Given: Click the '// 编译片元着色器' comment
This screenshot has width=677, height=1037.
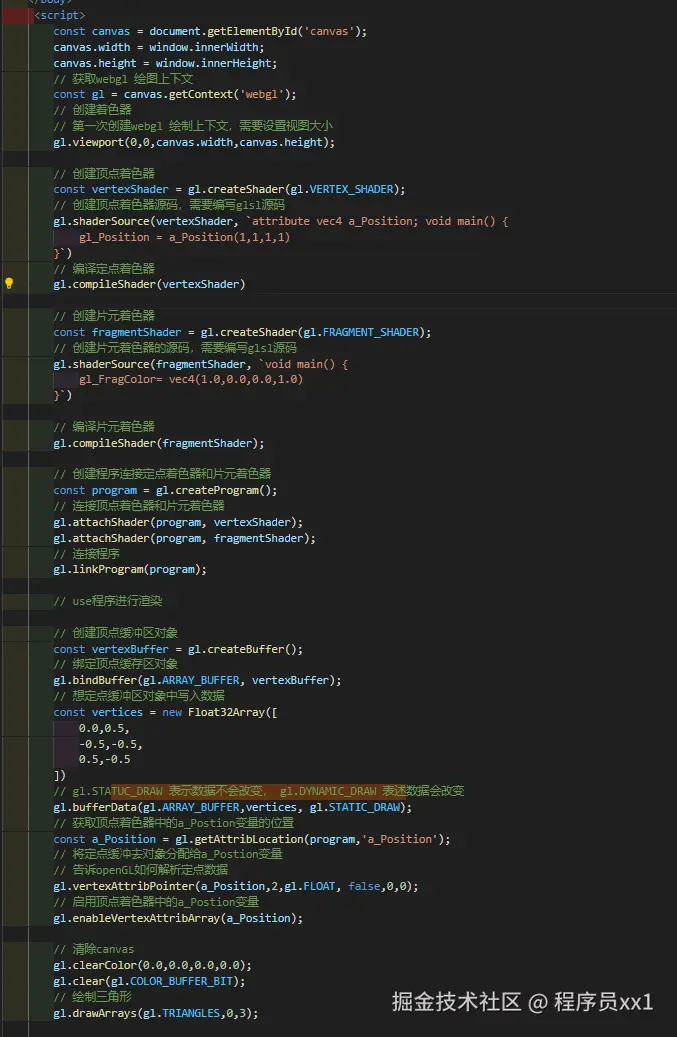Looking at the screenshot, I should pyautogui.click(x=104, y=427).
